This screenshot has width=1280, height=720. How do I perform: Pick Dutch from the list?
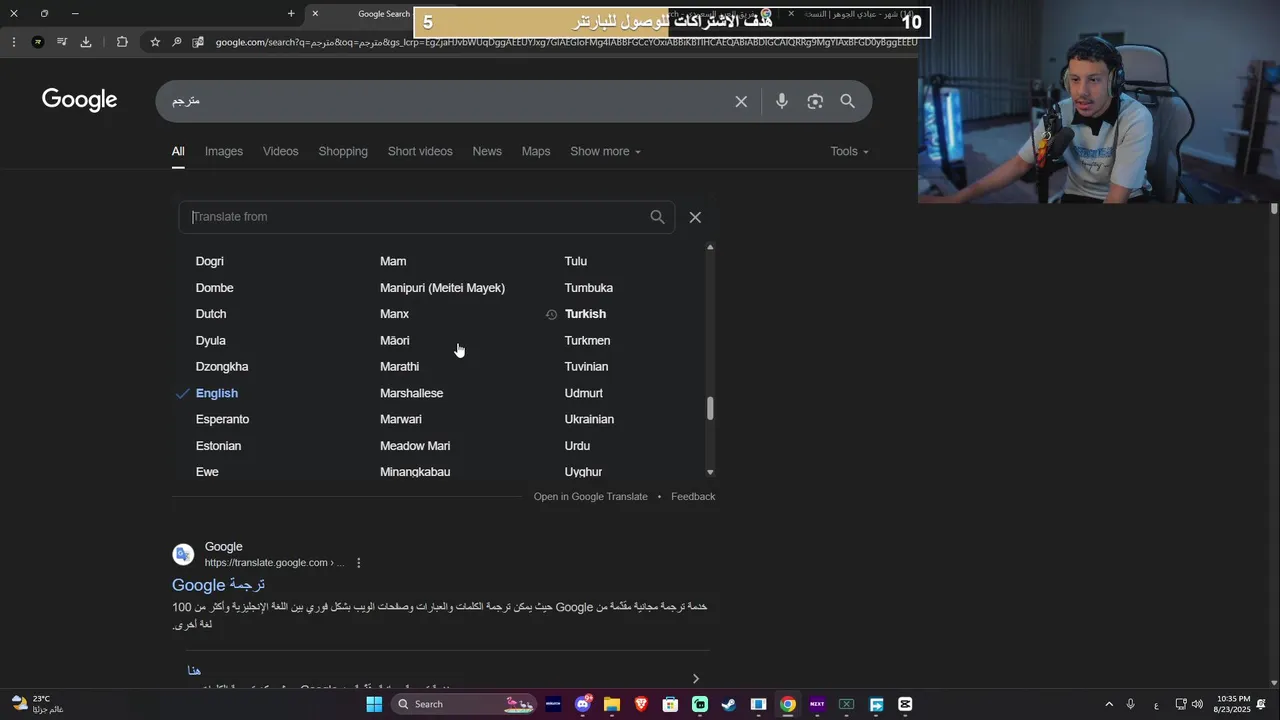coord(211,314)
